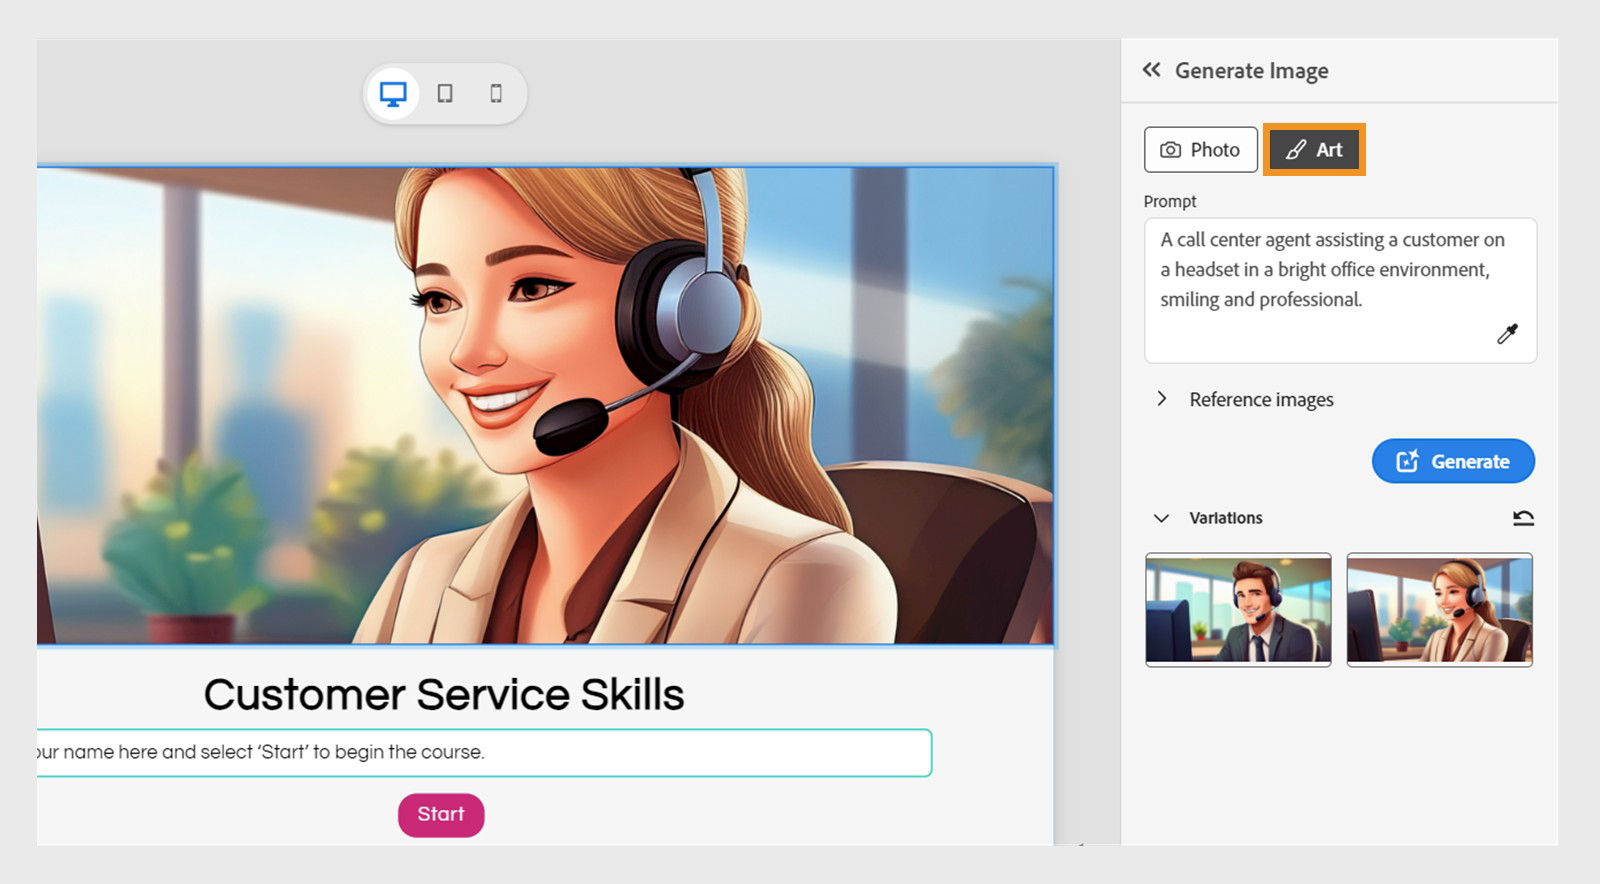Click the name entry field on the slide
Image resolution: width=1600 pixels, height=884 pixels.
[484, 753]
